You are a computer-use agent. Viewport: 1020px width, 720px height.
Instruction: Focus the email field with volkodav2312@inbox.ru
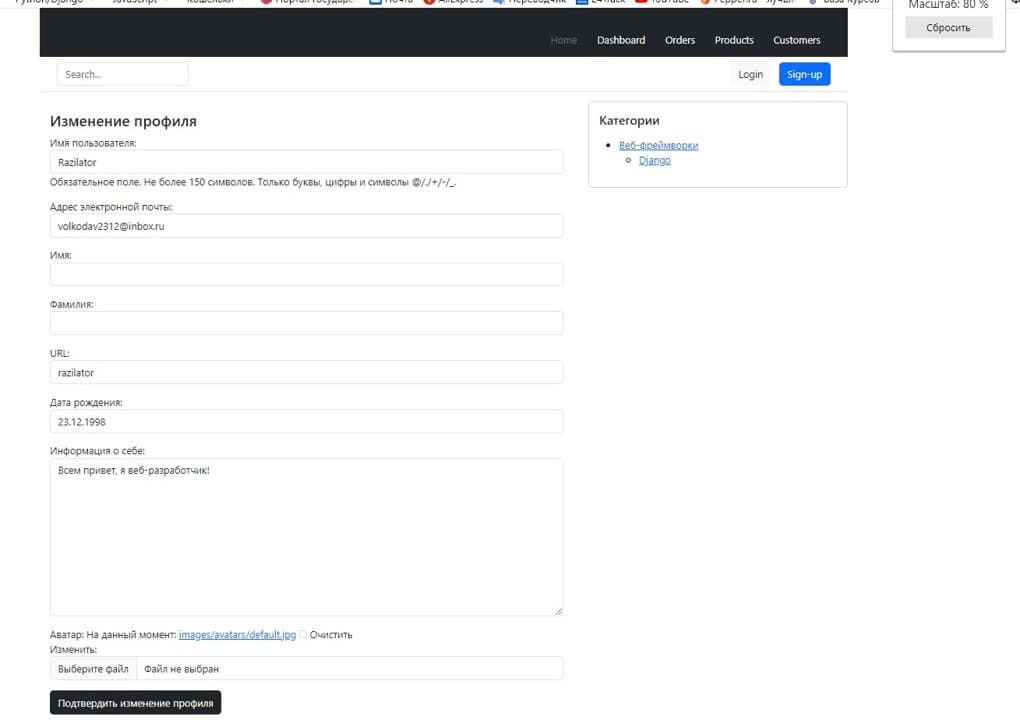point(306,226)
